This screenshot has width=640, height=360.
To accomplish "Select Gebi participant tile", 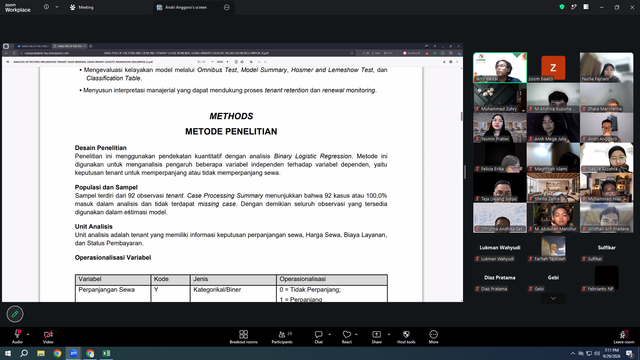I will pos(553,278).
